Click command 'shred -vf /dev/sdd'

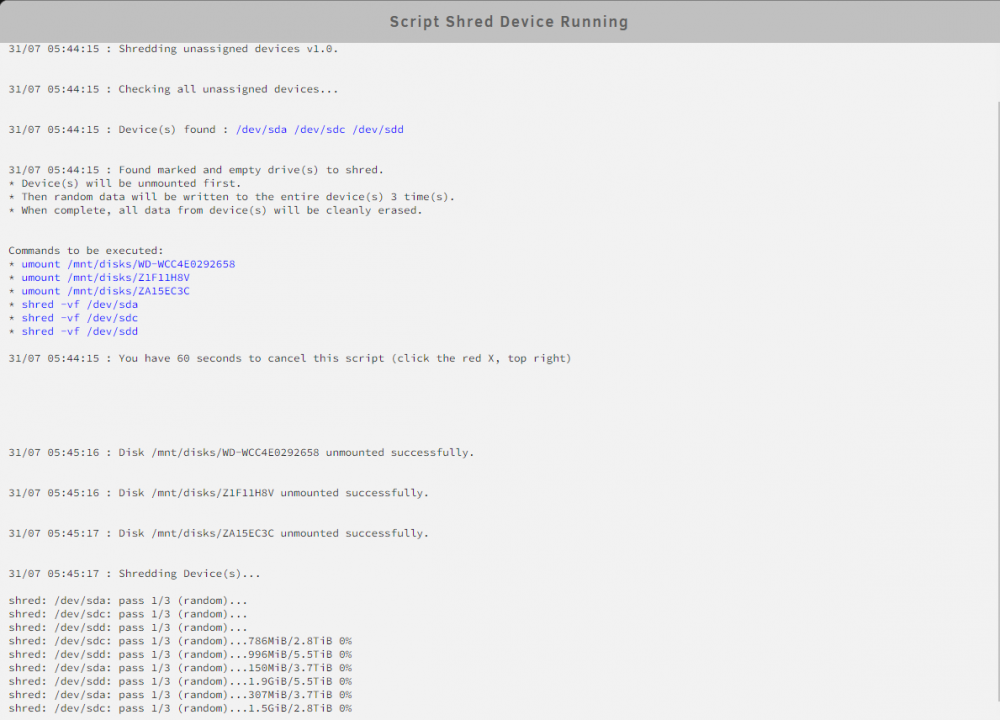coord(80,331)
